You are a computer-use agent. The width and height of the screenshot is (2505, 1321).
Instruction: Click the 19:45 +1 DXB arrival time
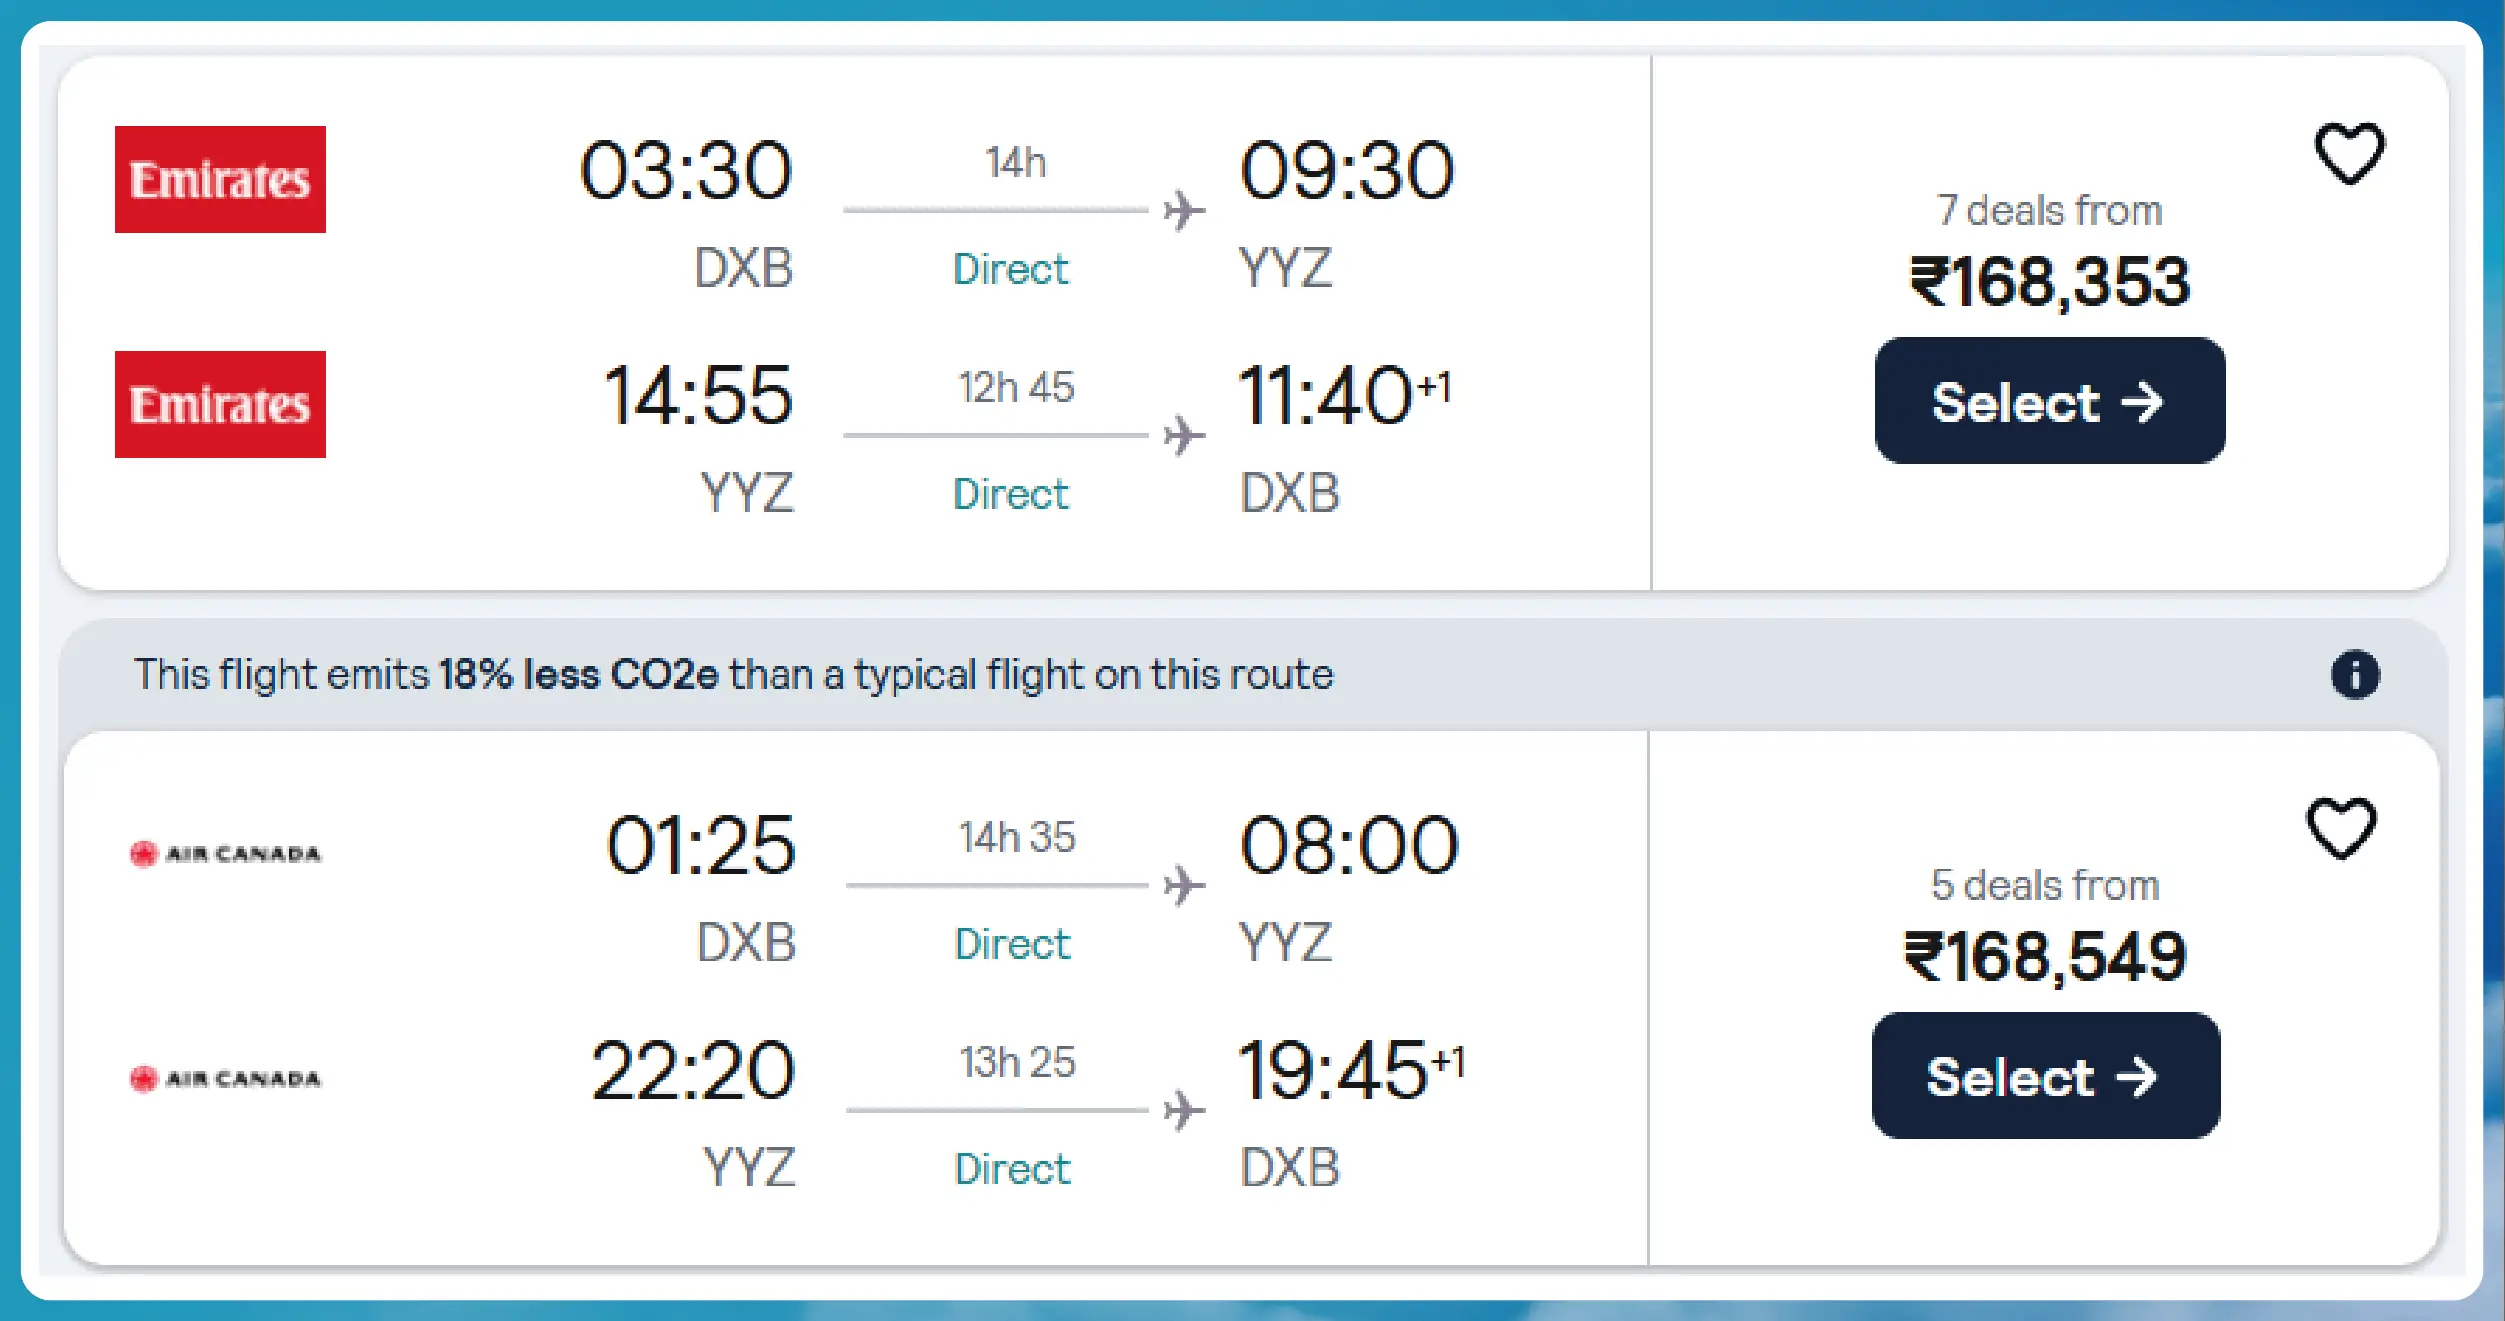point(1348,1071)
